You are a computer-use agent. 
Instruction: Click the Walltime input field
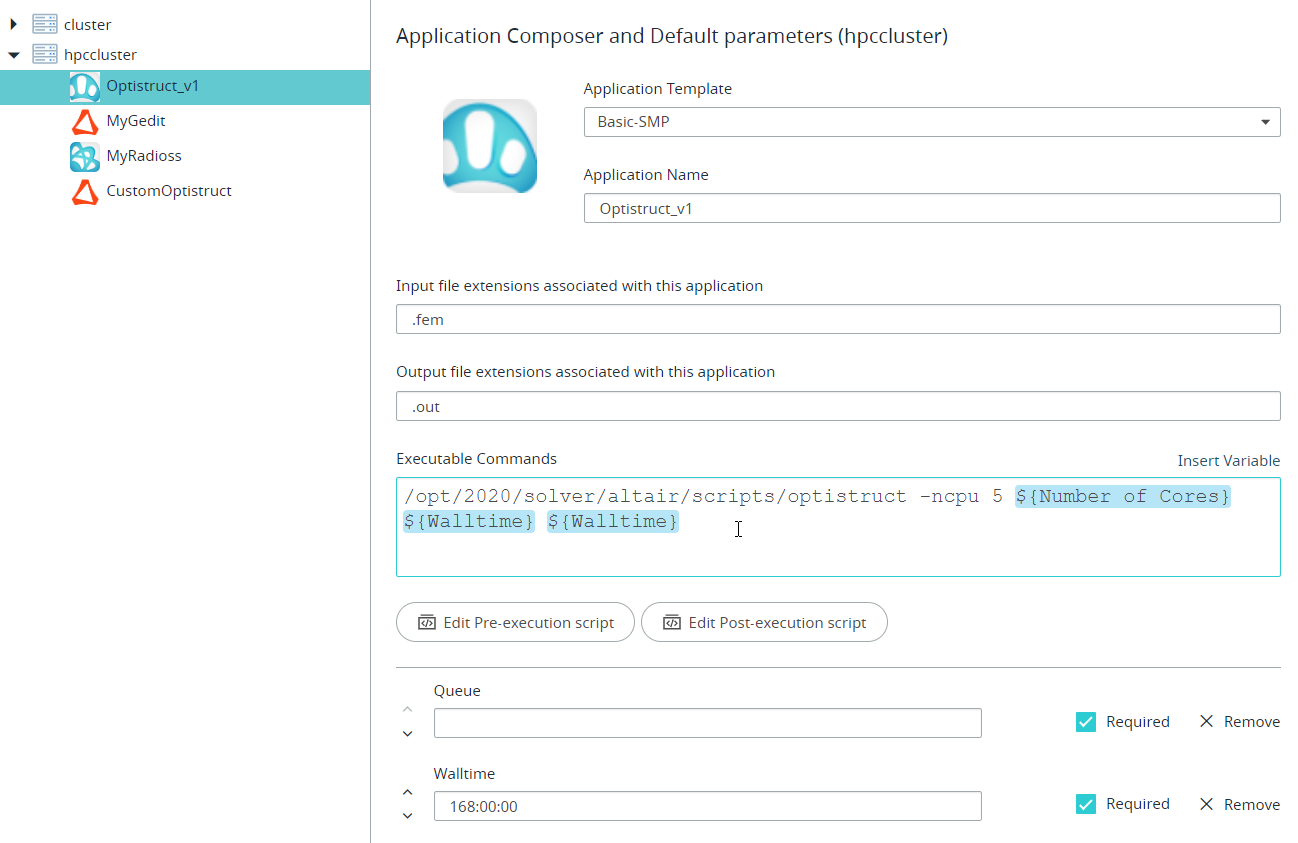(x=708, y=806)
